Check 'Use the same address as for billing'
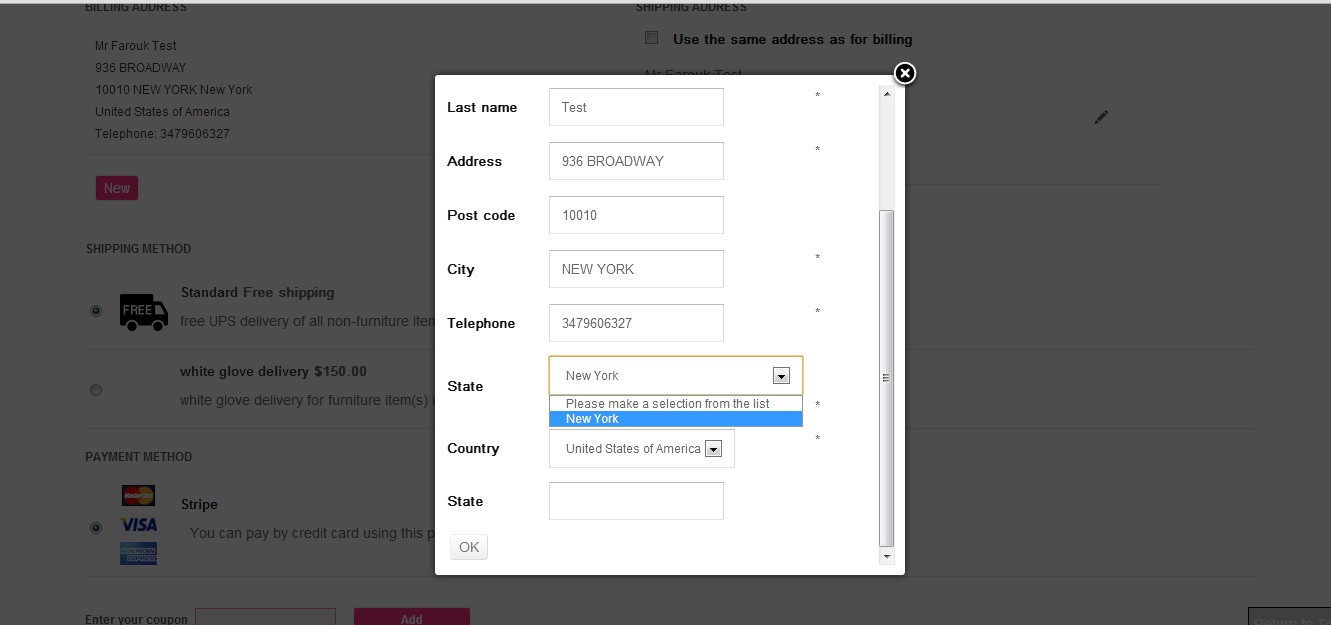This screenshot has width=1331, height=625. [652, 38]
